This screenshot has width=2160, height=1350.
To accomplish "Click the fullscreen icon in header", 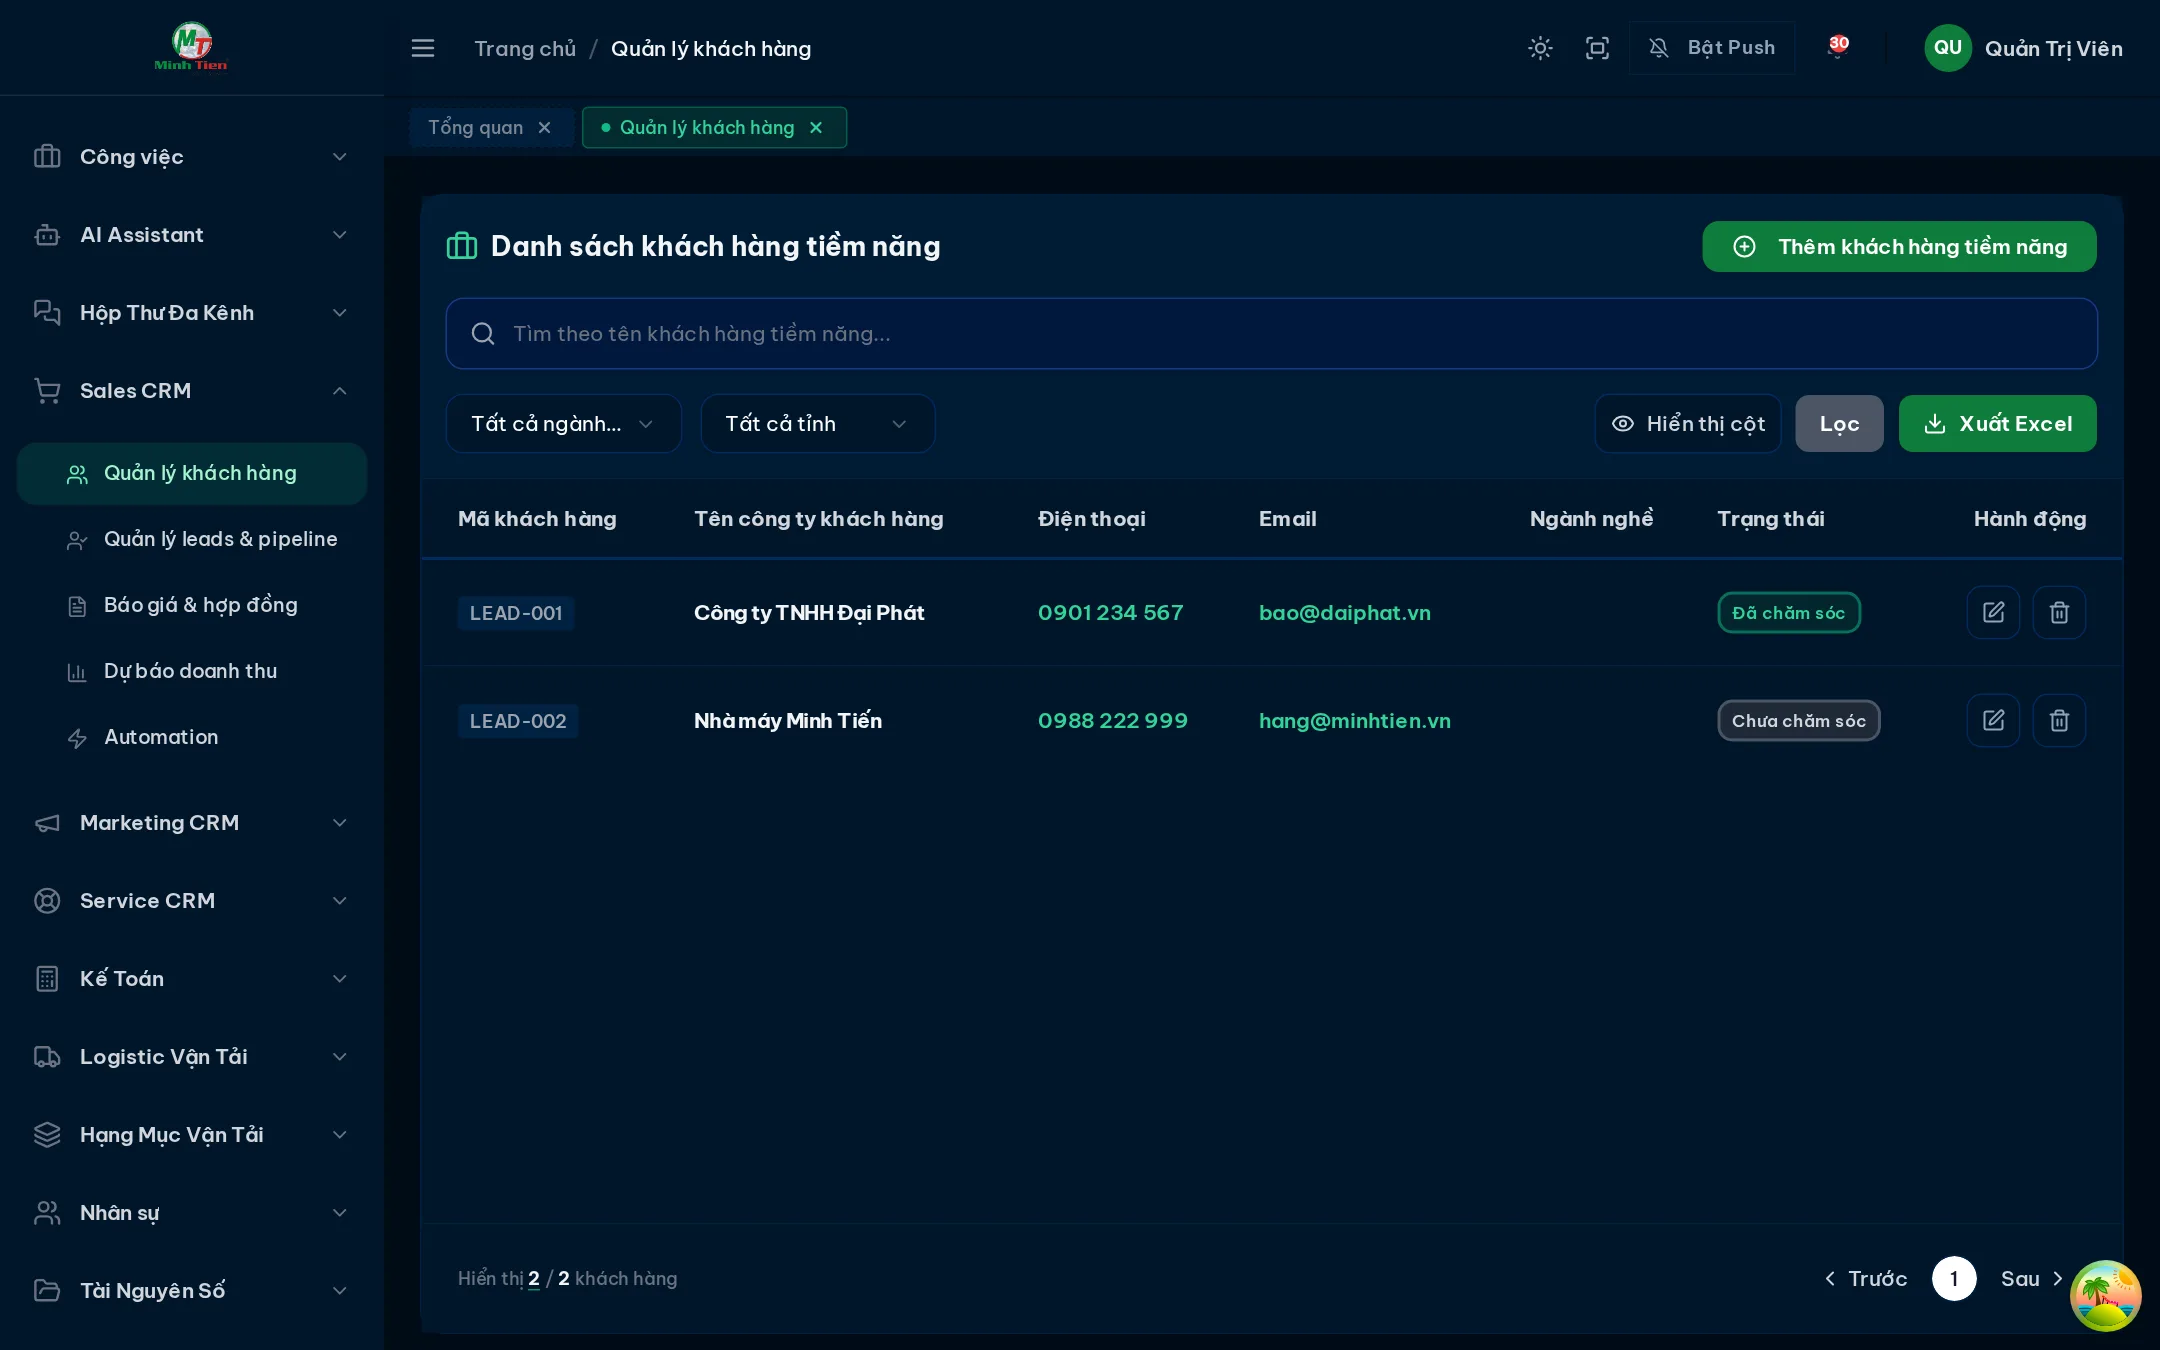I will click(1597, 48).
